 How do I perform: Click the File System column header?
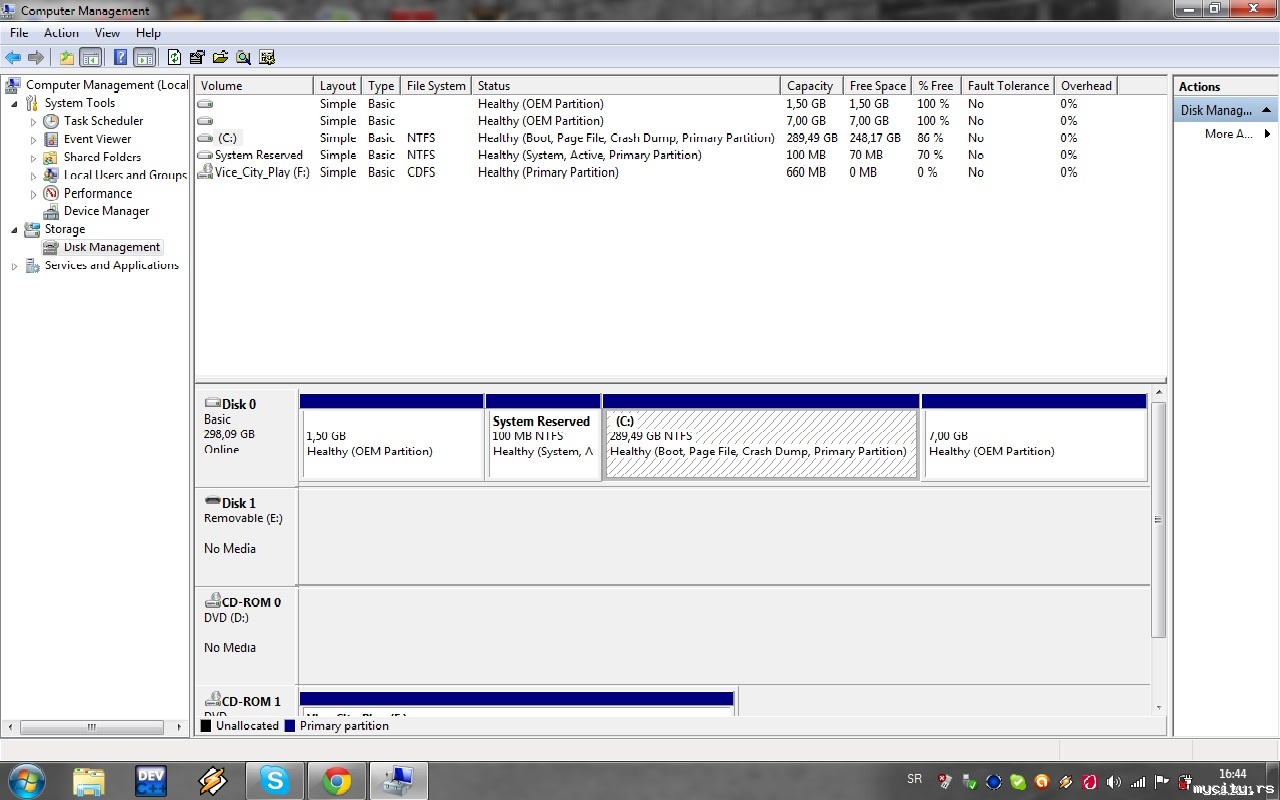[x=436, y=86]
